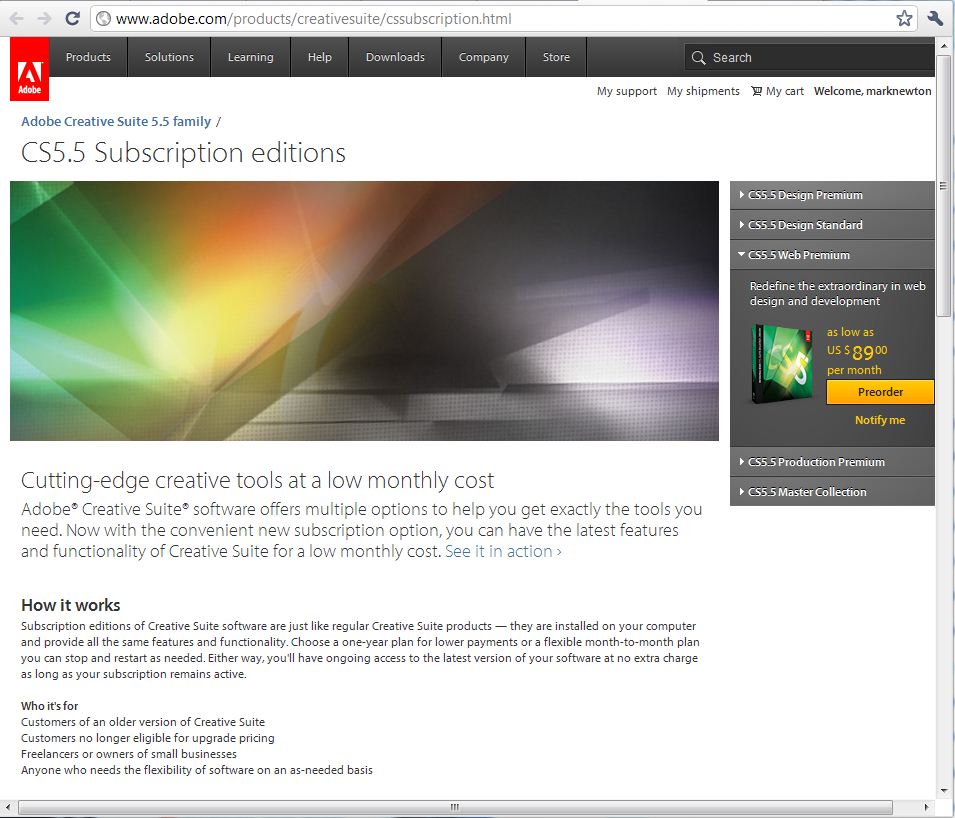Click the horizontal scrollbar at page bottom
Viewport: 955px width, 818px height.
453,807
